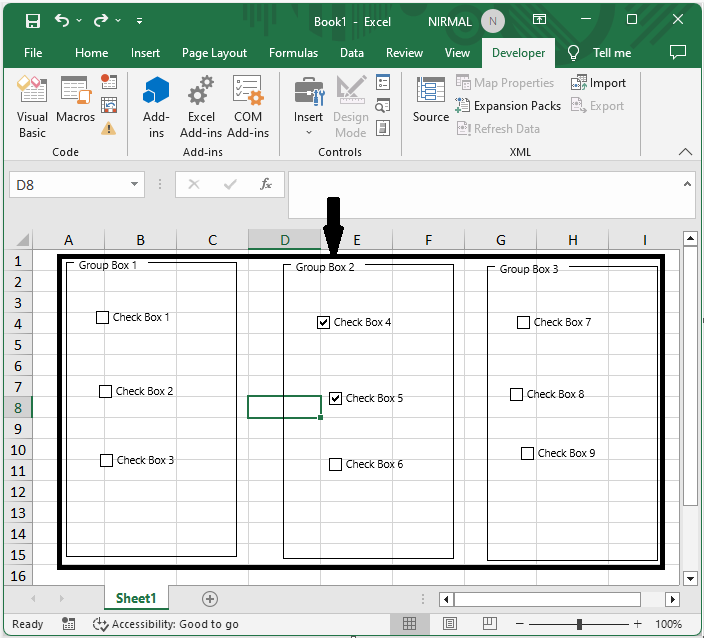
Task: Open Visual Basic editor
Action: coord(32,107)
